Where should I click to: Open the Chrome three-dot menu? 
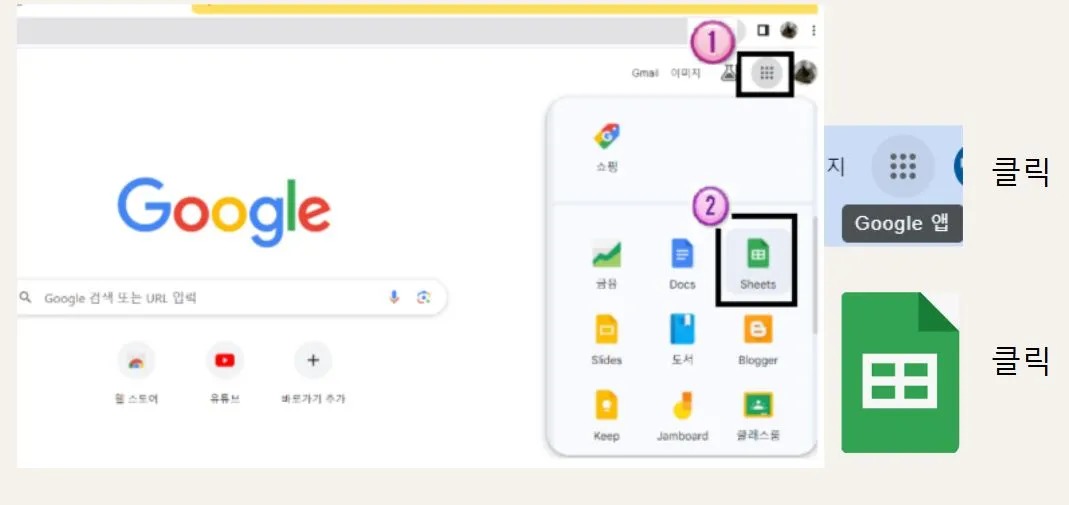pos(814,31)
